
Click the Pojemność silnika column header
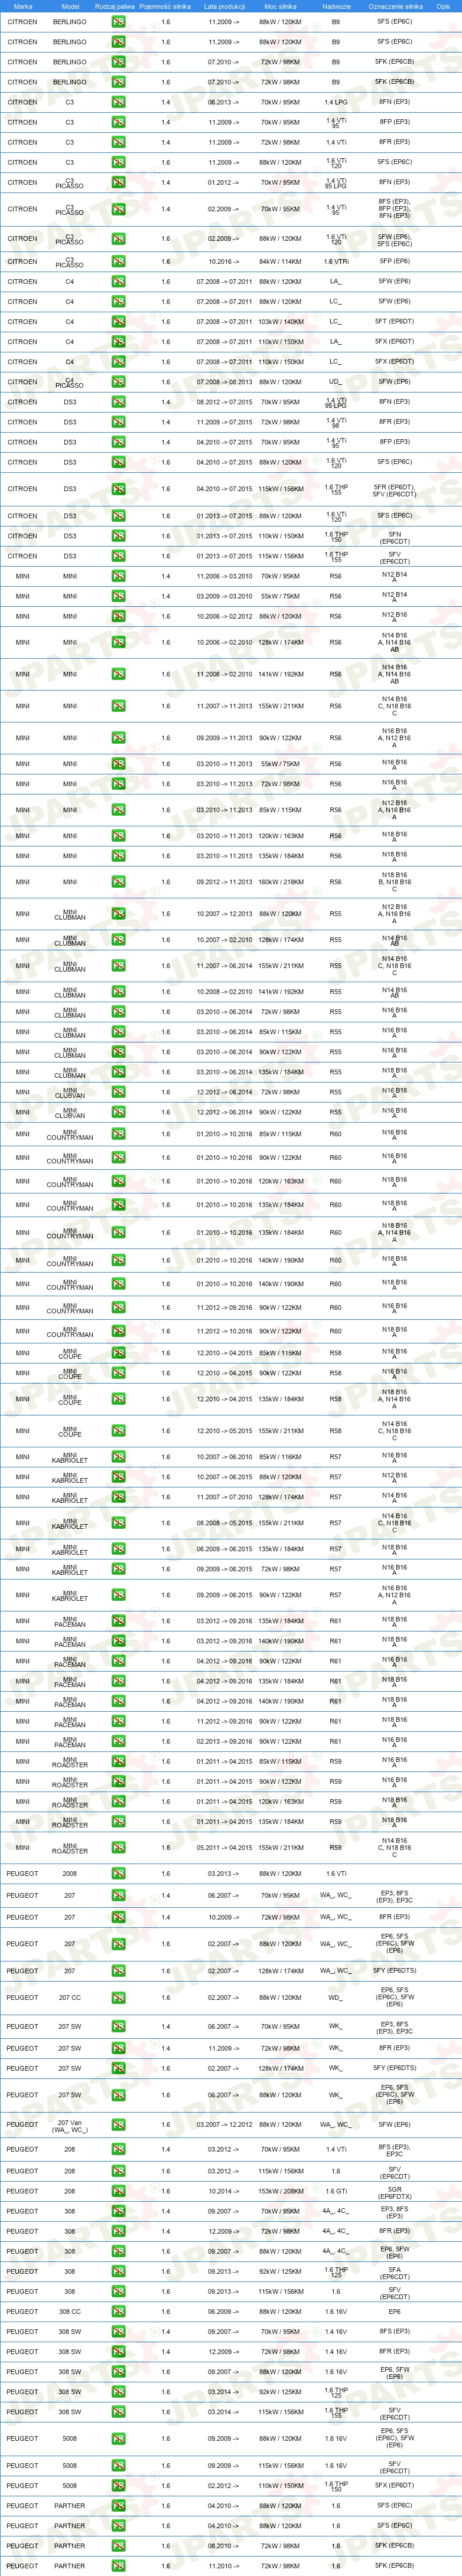(165, 6)
